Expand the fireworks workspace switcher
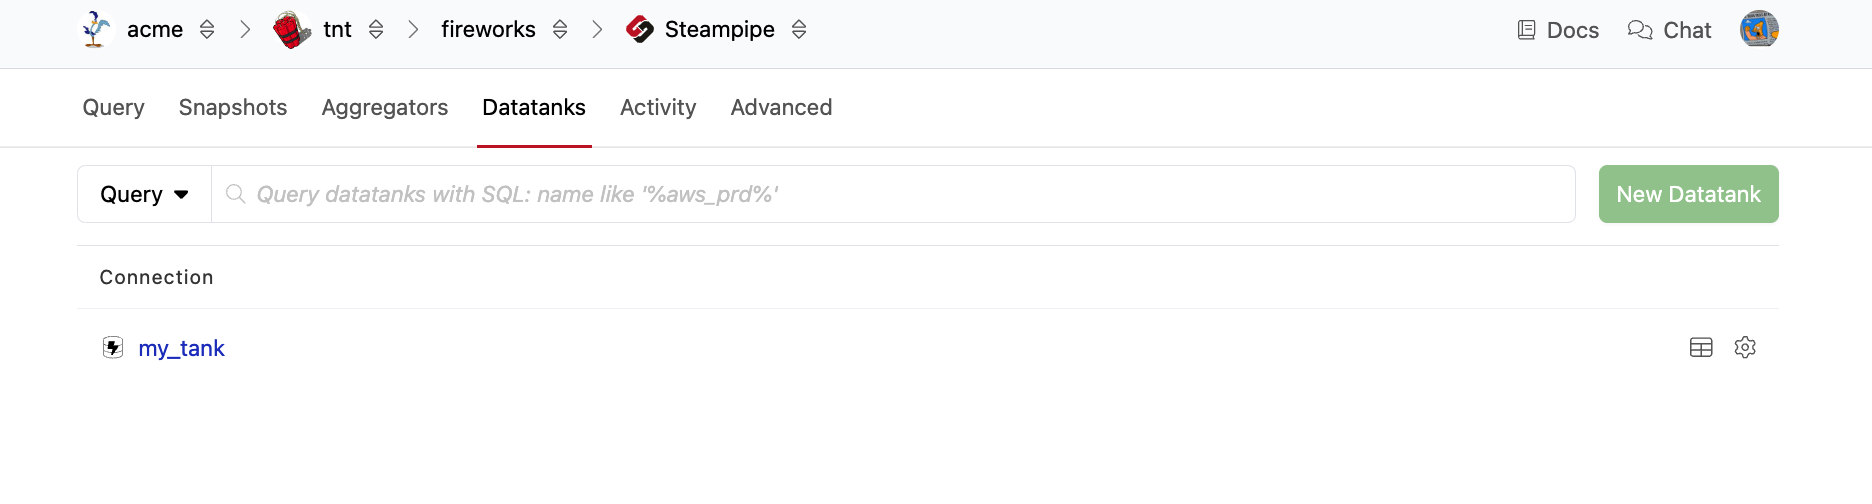1872x504 pixels. (560, 29)
